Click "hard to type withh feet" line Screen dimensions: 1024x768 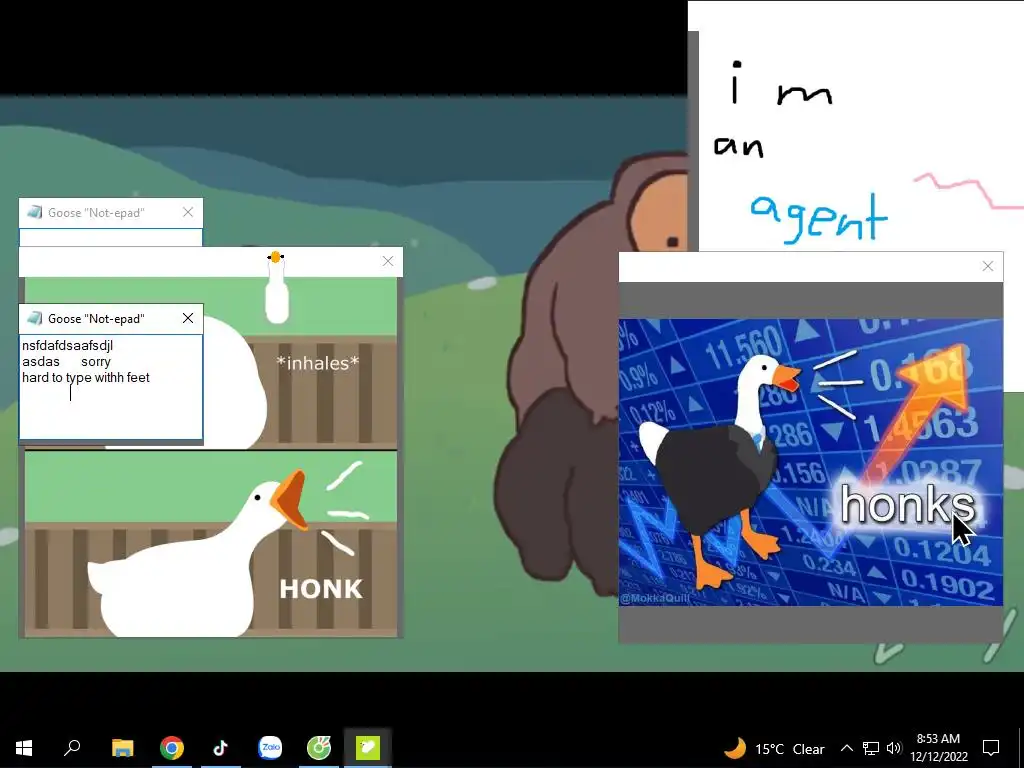pos(86,377)
